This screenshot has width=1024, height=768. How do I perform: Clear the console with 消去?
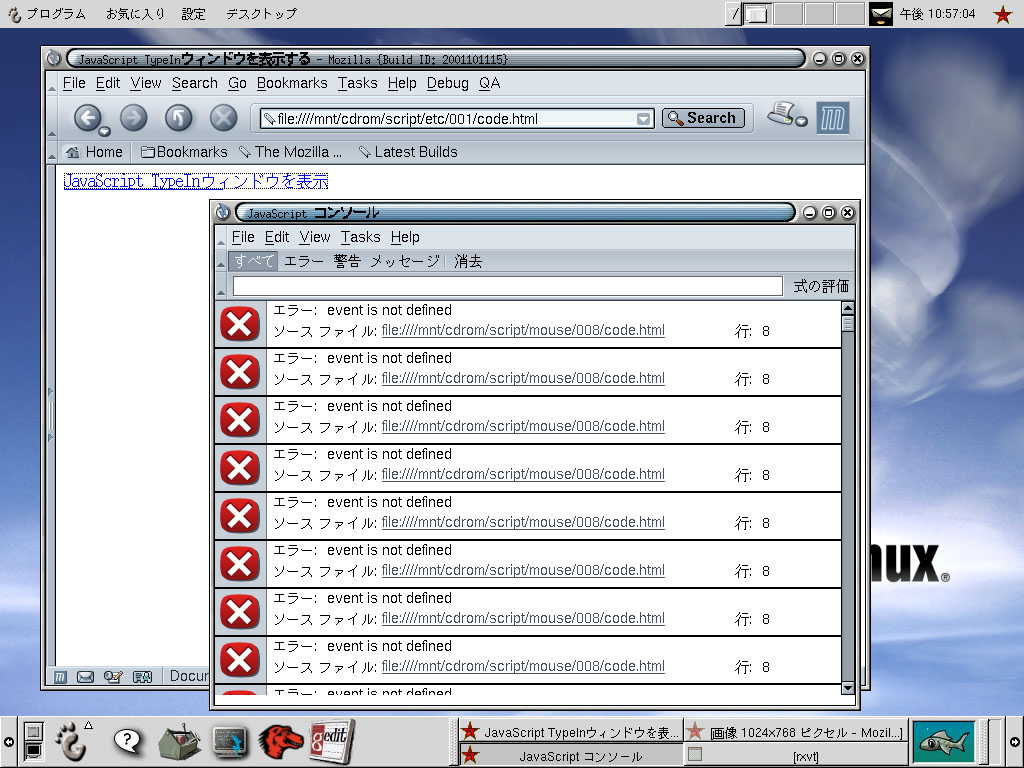[468, 261]
